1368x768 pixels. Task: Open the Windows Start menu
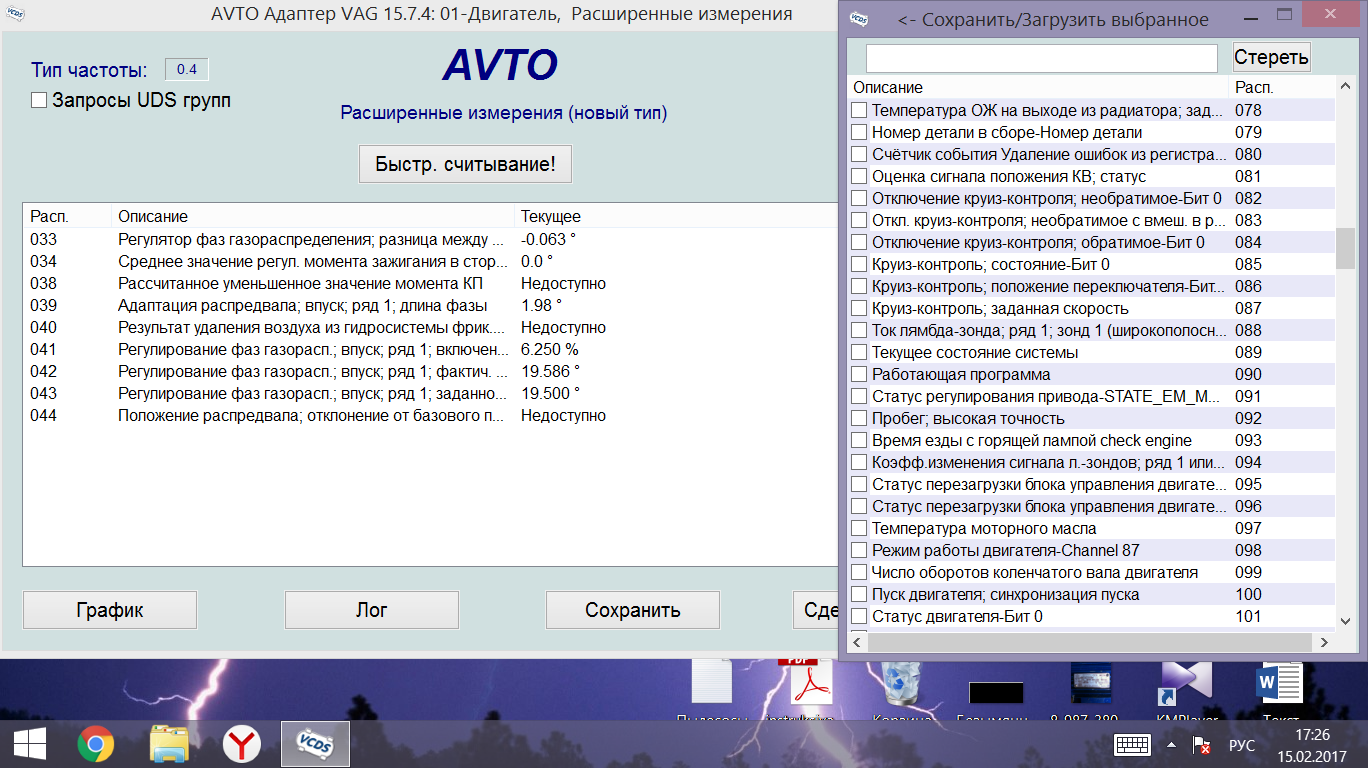(28, 744)
